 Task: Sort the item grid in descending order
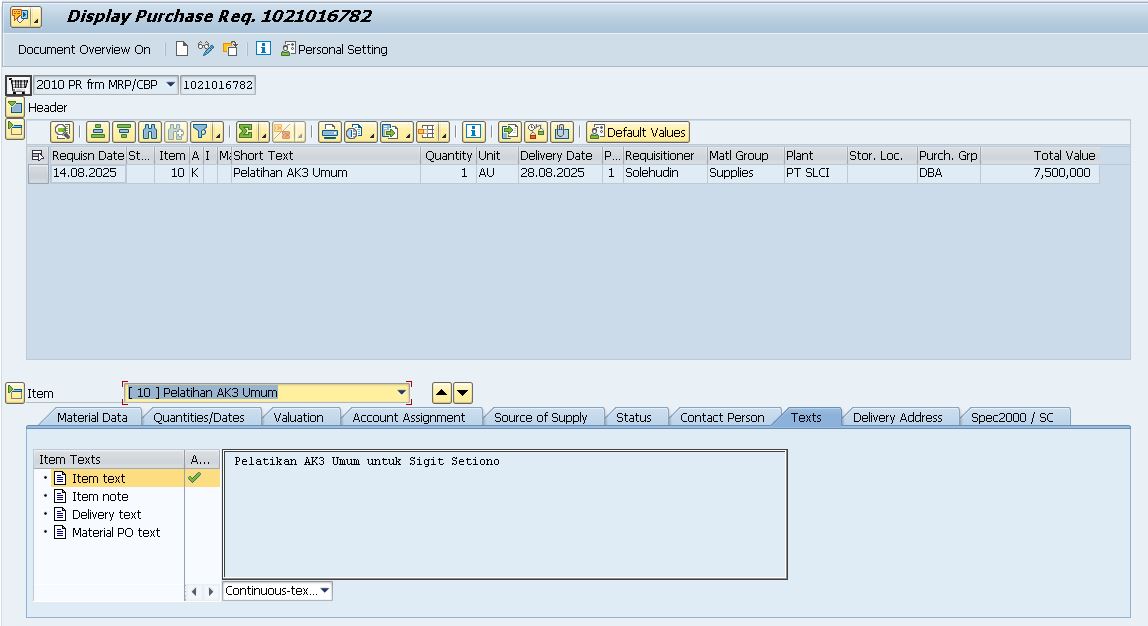[124, 133]
